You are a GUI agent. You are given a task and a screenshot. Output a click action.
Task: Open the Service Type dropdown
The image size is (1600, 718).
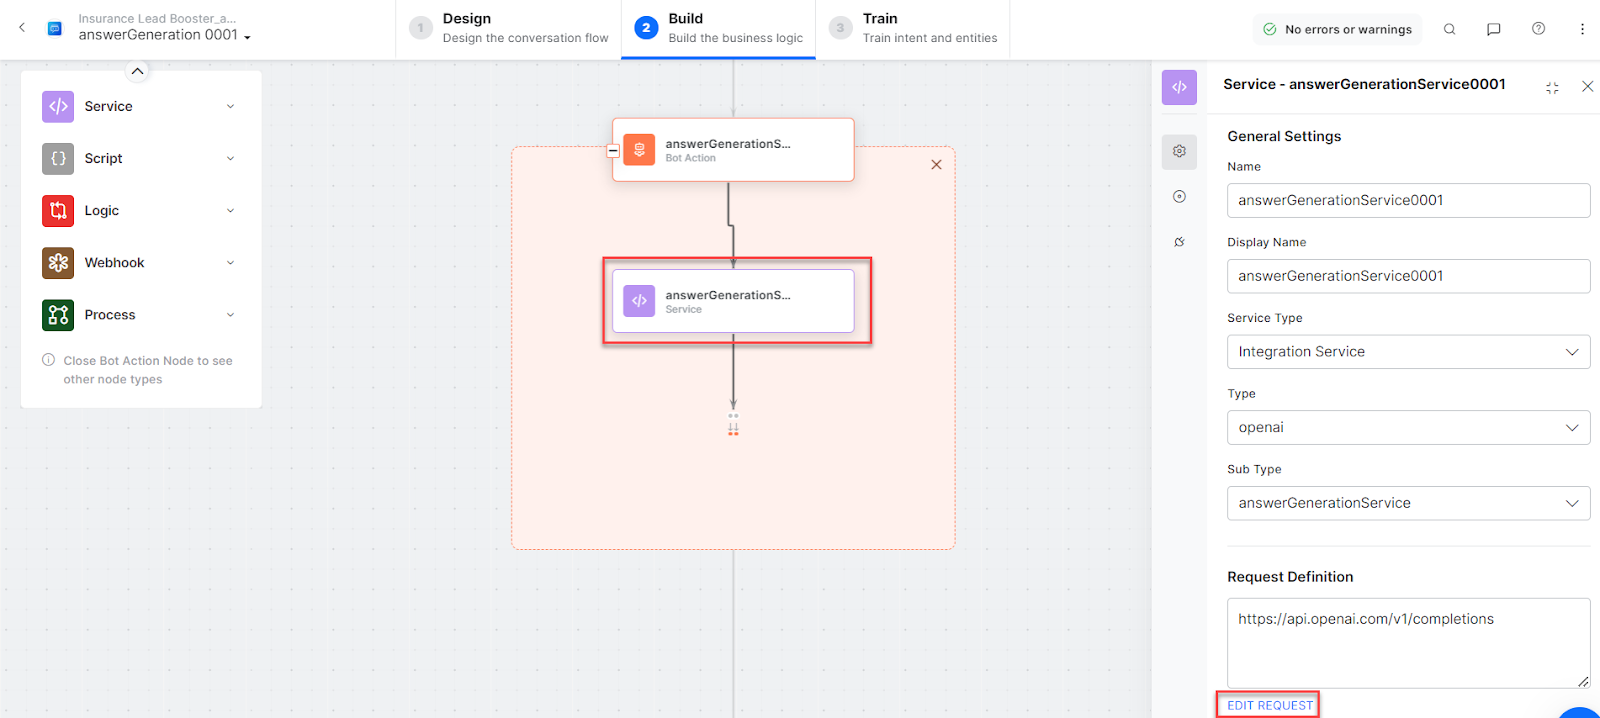[1407, 352]
